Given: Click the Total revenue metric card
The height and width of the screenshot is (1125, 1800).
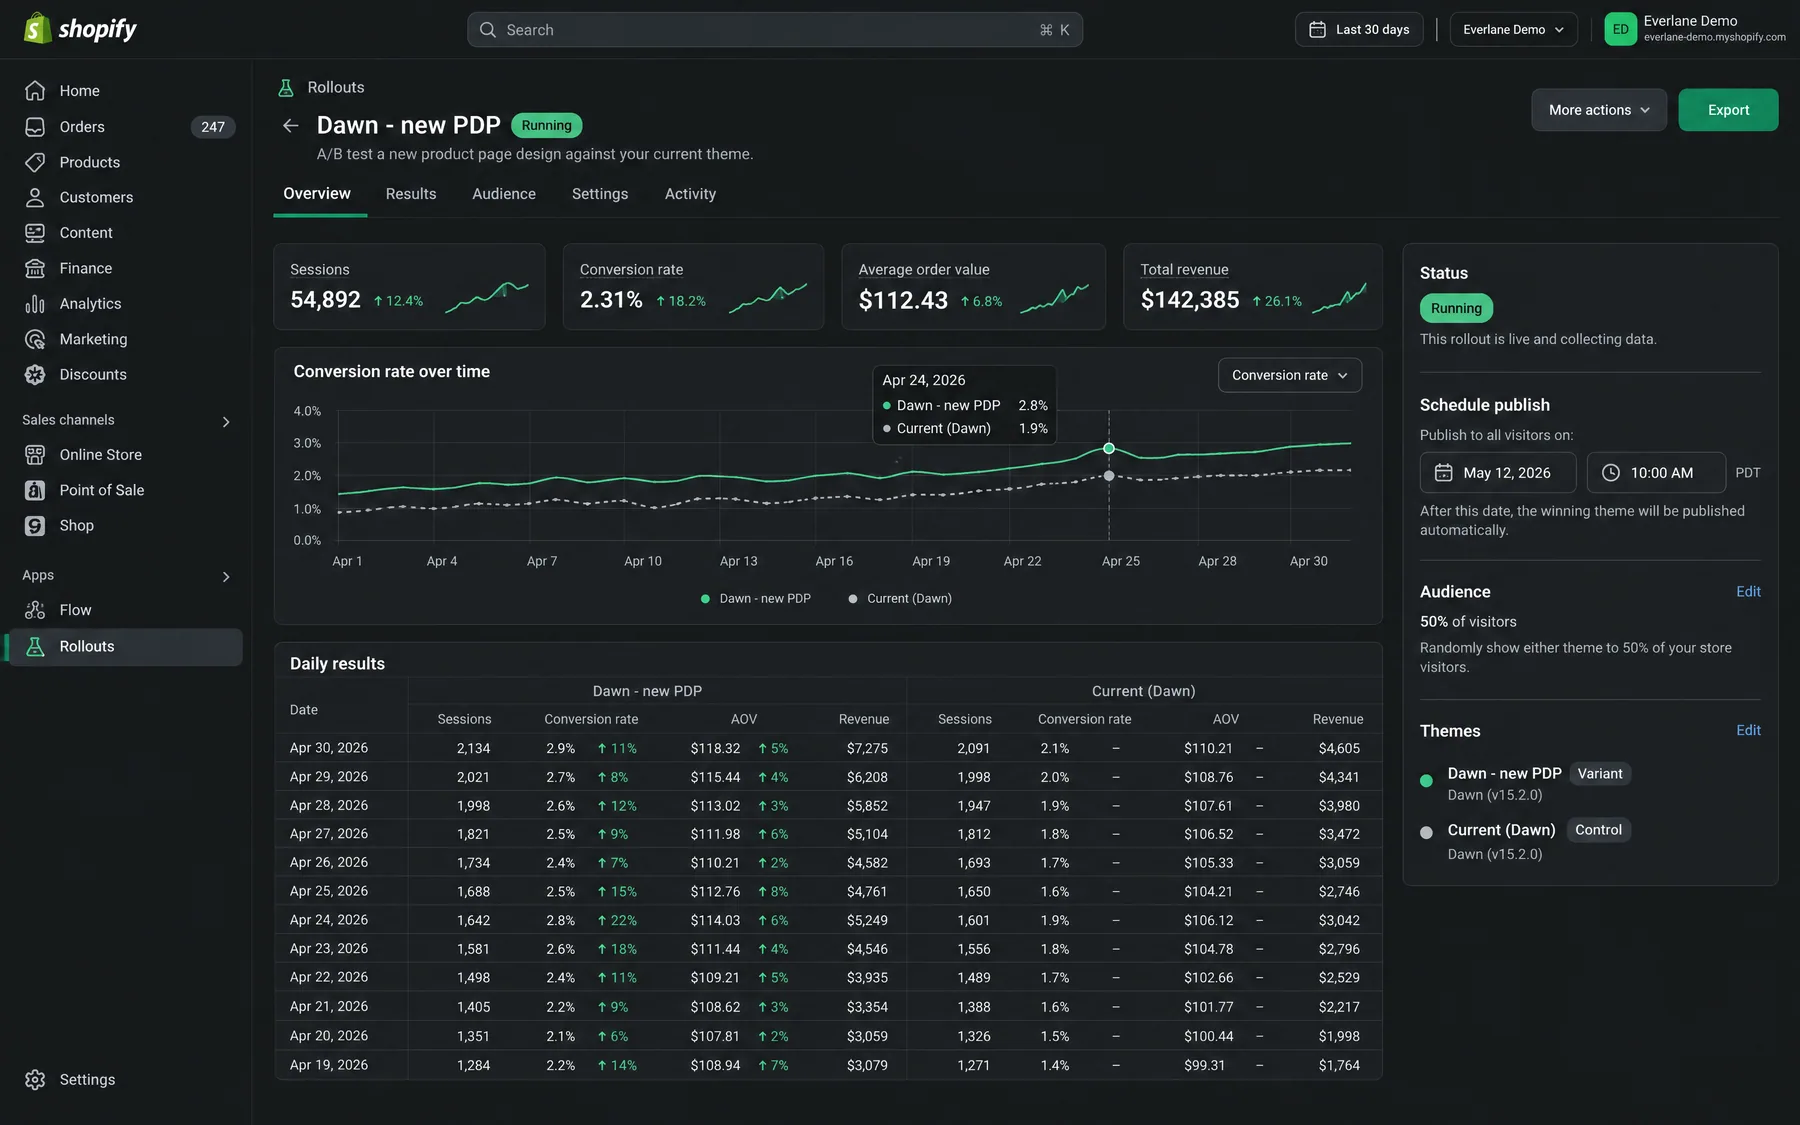Looking at the screenshot, I should (x=1252, y=287).
